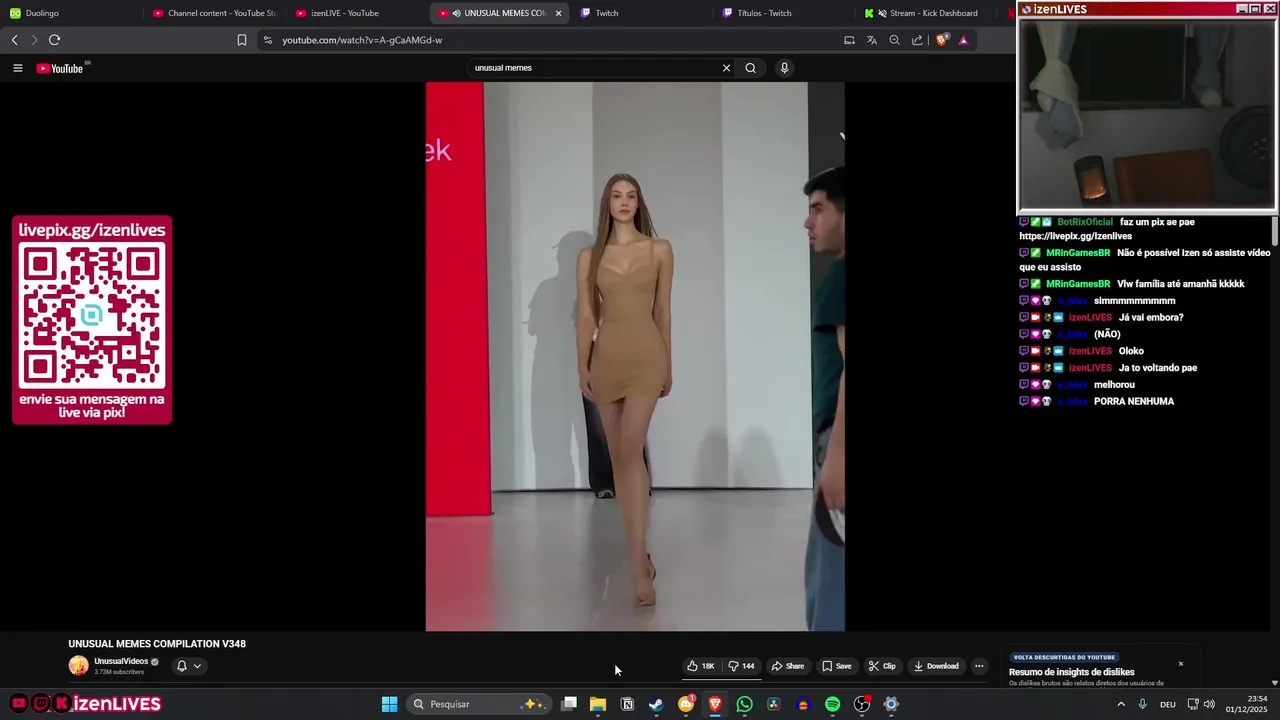Select message 'Vlw família até amanhã kkkkk'
The image size is (1280, 720).
pyautogui.click(x=1180, y=284)
